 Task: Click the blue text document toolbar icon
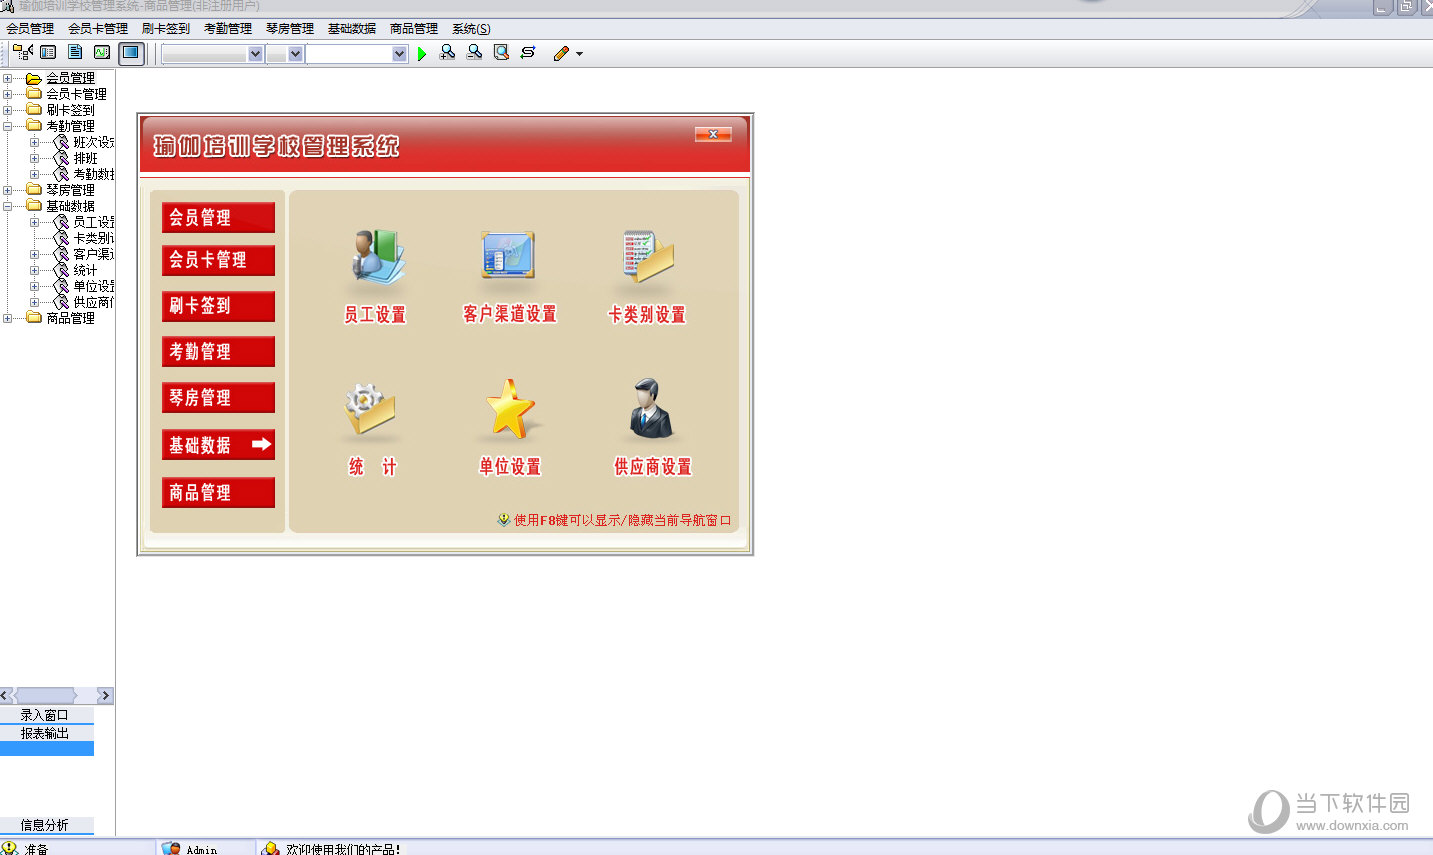tap(75, 53)
